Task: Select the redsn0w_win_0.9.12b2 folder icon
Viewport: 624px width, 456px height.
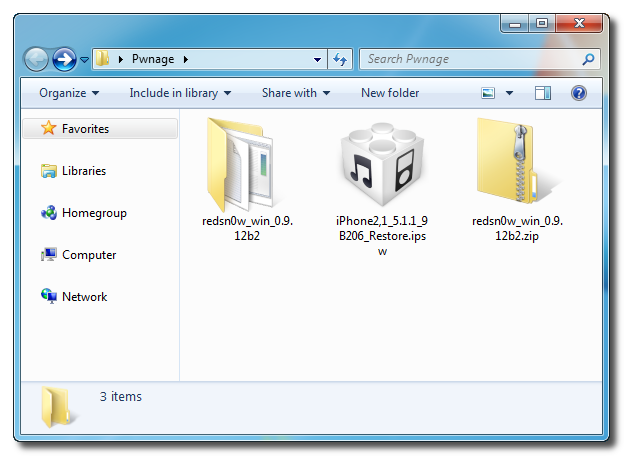Action: (243, 164)
